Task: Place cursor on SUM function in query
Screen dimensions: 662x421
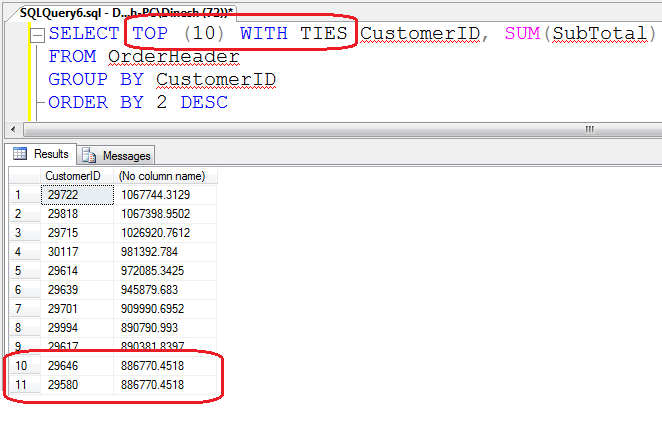Action: [523, 33]
